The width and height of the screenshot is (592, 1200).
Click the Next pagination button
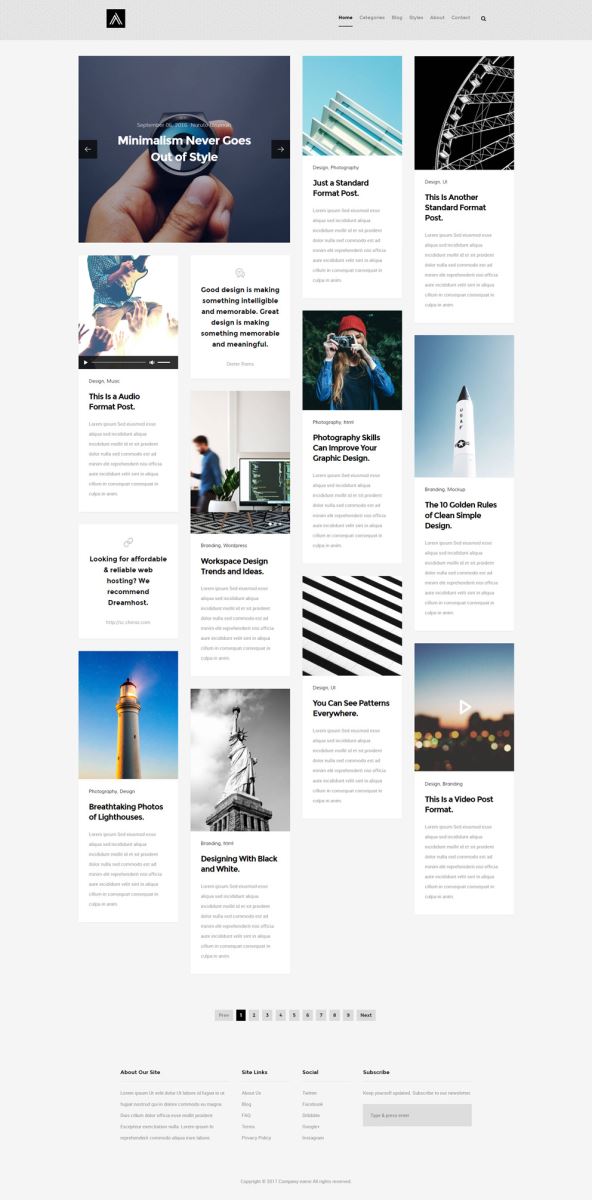366,1015
